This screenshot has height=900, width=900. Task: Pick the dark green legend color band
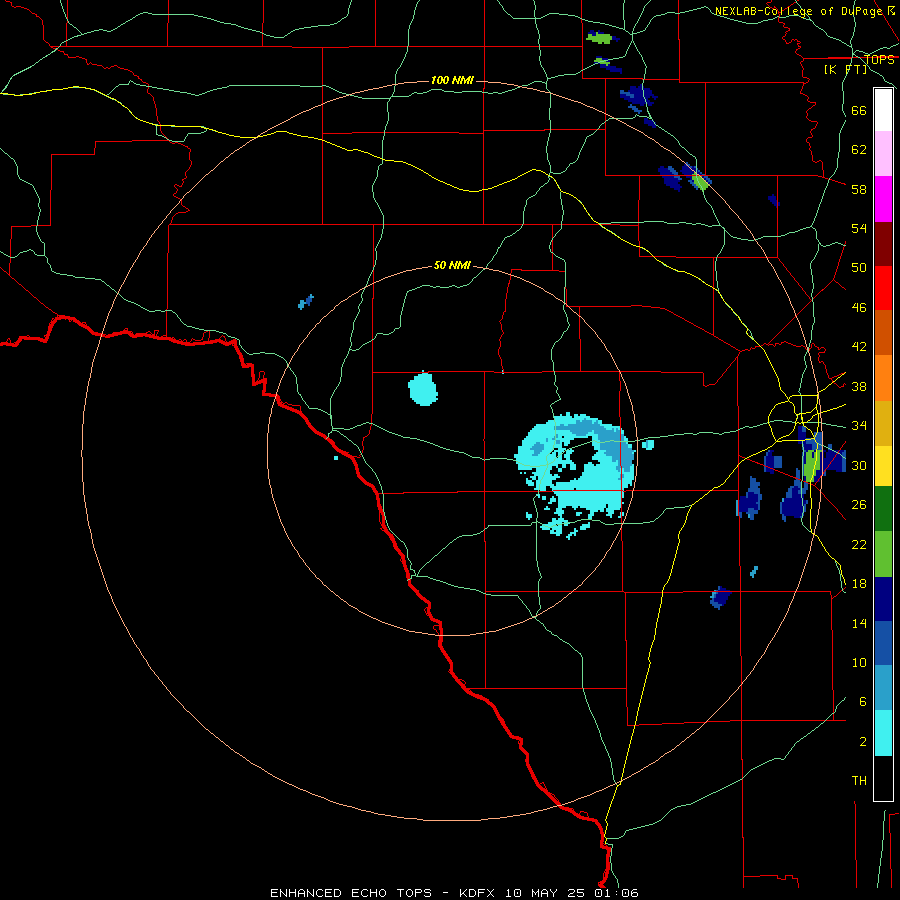click(883, 509)
